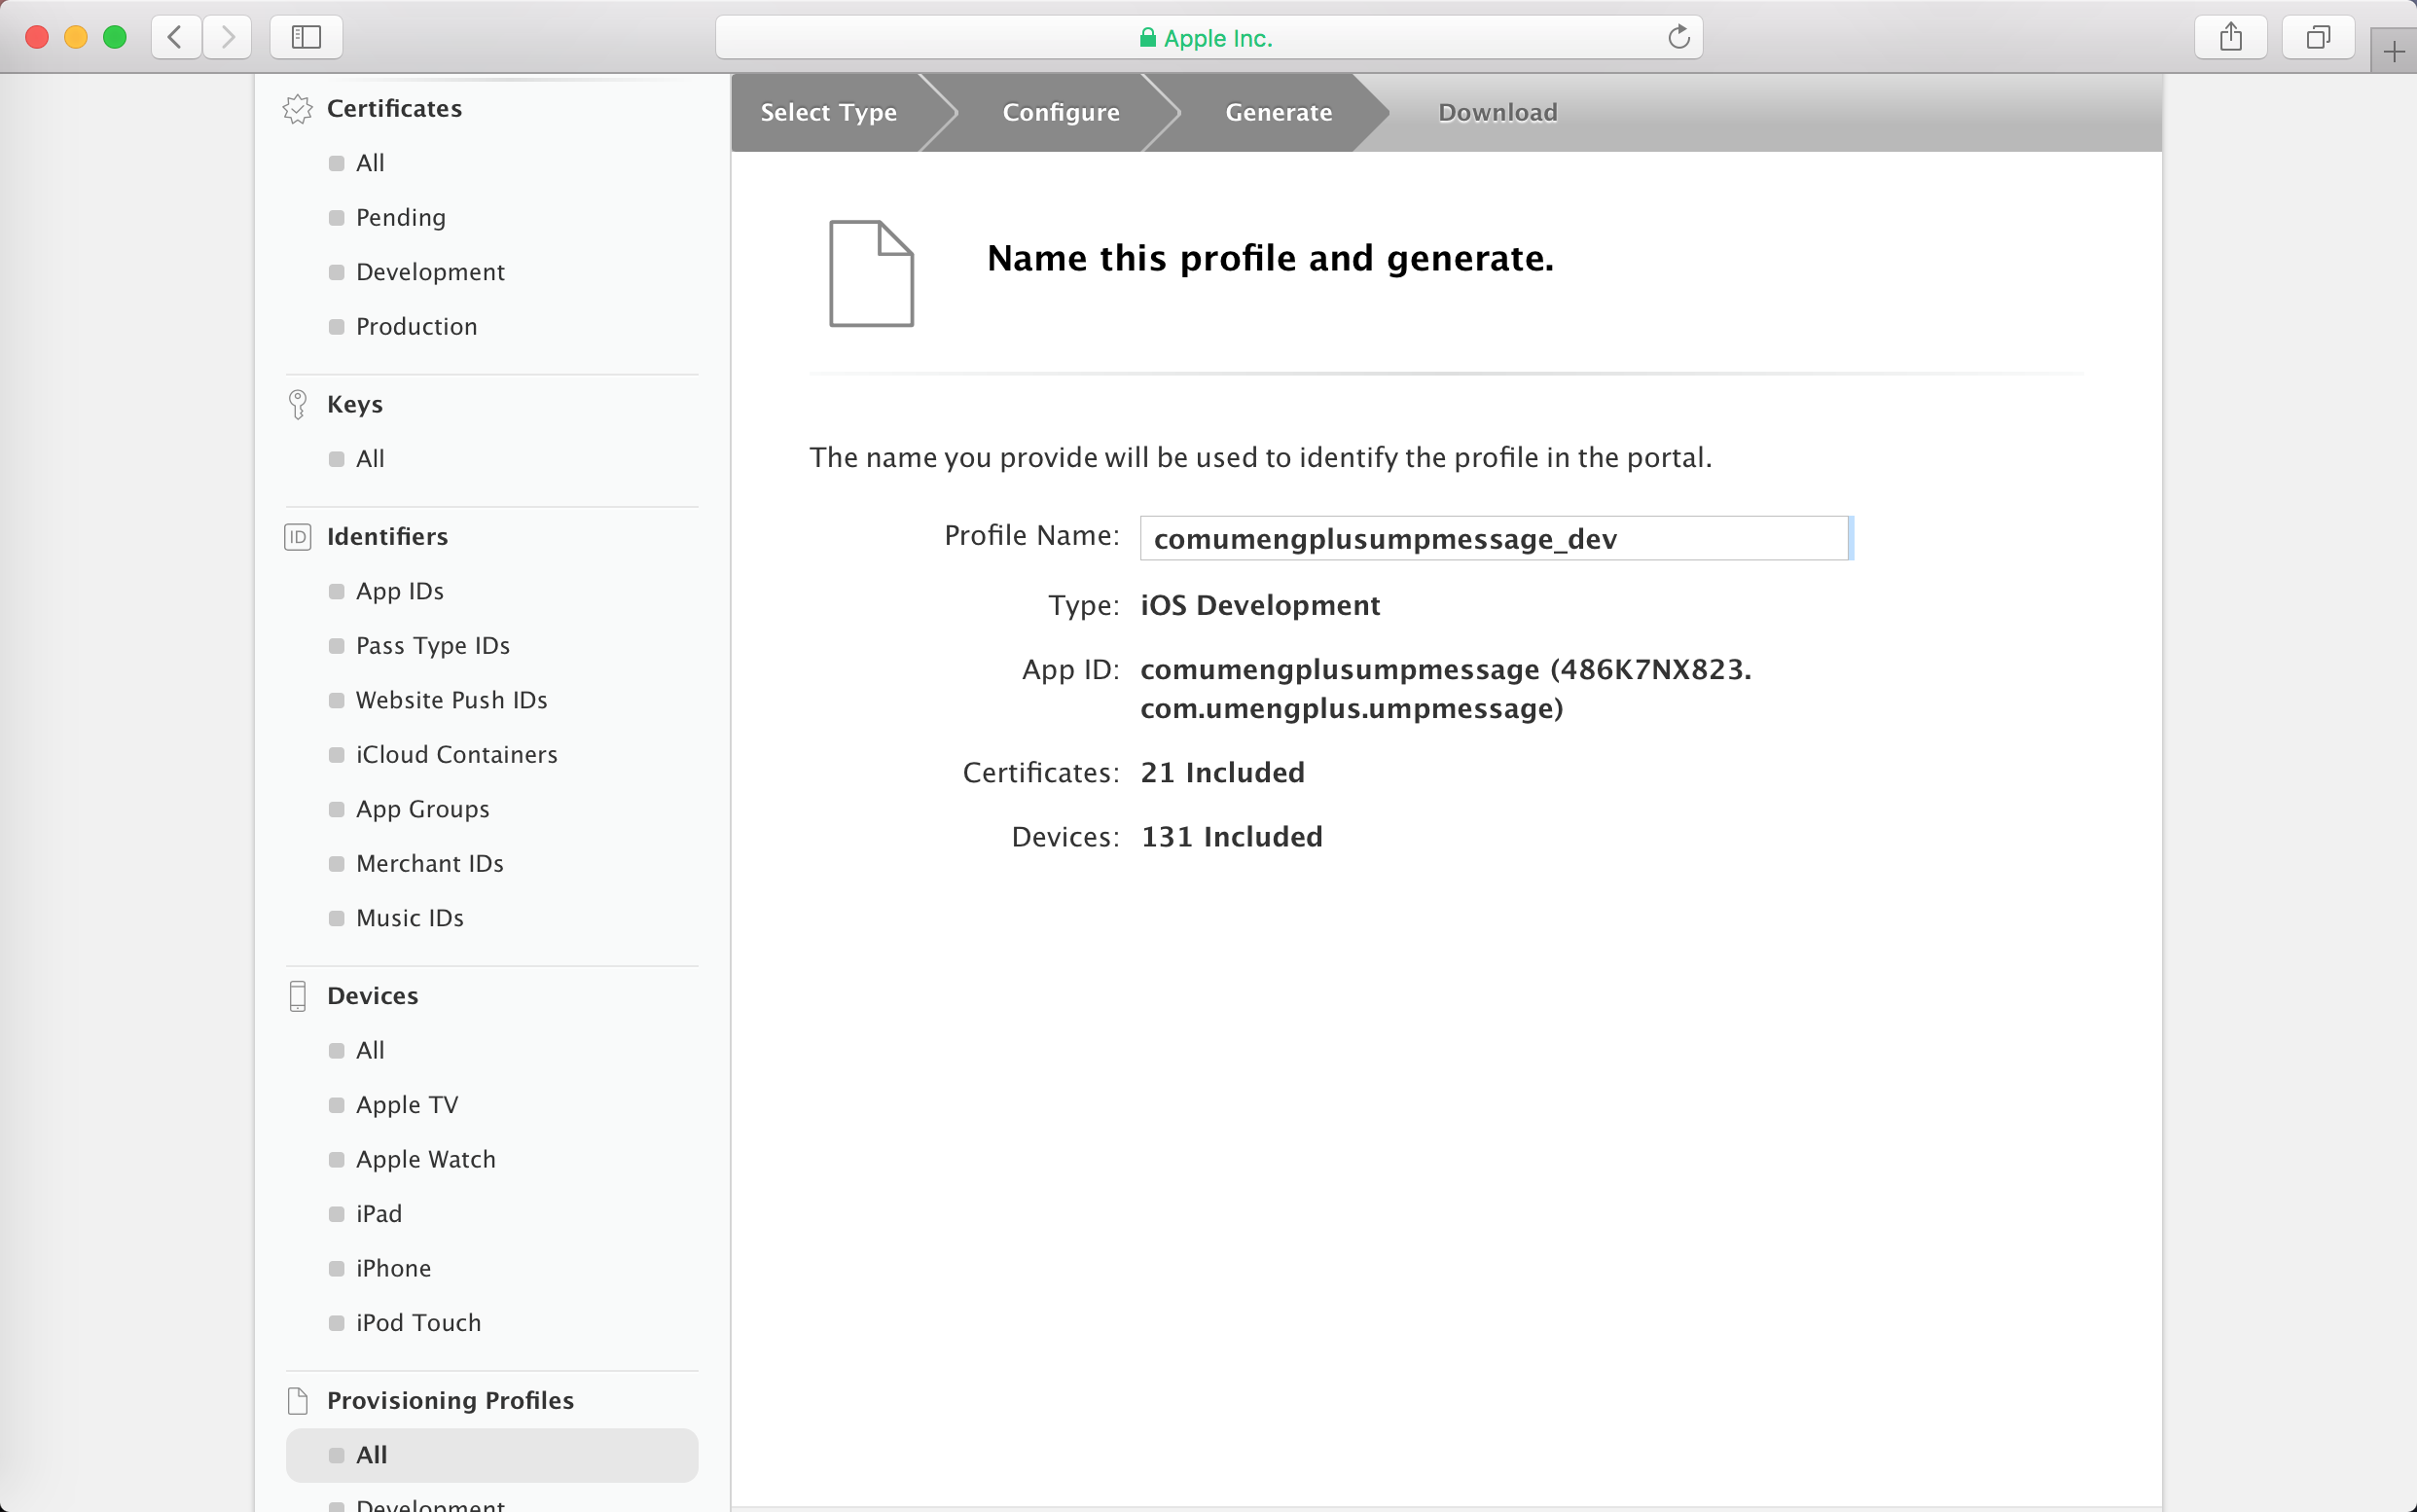This screenshot has width=2417, height=1512.
Task: Toggle the Safari sidebar button
Action: 306,38
